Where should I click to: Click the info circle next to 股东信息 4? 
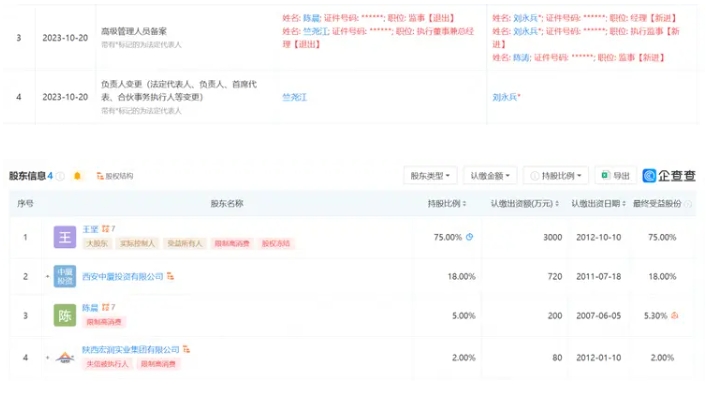pyautogui.click(x=60, y=176)
